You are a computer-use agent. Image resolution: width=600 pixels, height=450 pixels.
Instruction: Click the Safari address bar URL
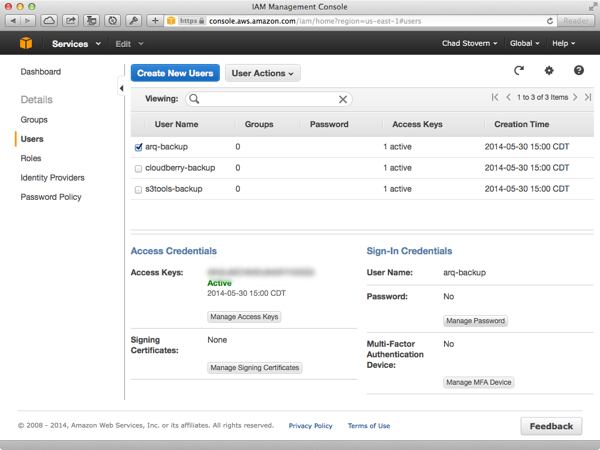coord(315,21)
